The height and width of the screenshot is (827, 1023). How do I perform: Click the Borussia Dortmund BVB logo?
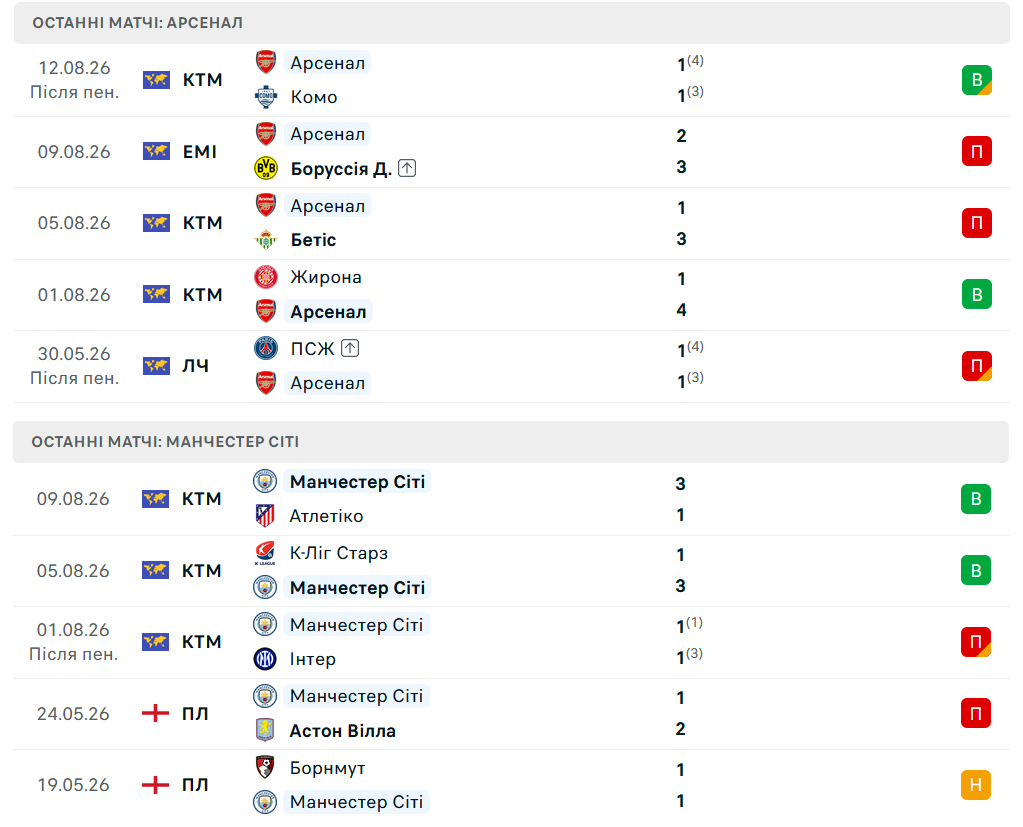tap(266, 168)
